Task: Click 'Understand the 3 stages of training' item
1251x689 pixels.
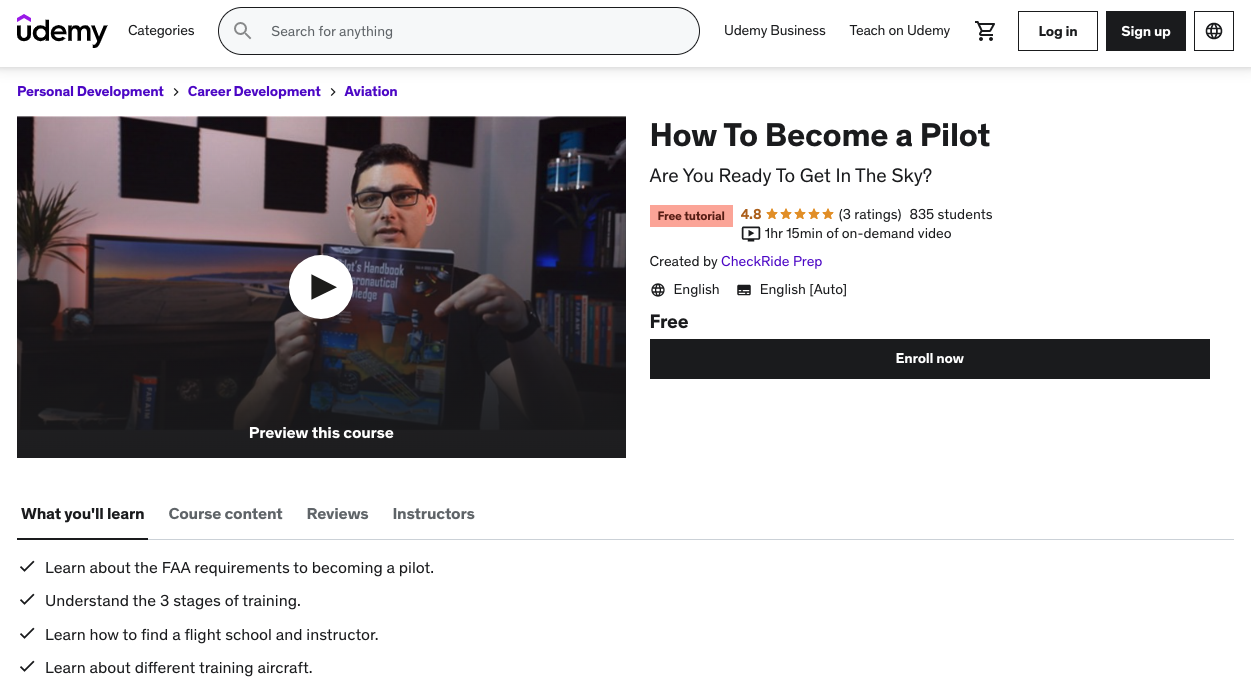Action: point(173,601)
